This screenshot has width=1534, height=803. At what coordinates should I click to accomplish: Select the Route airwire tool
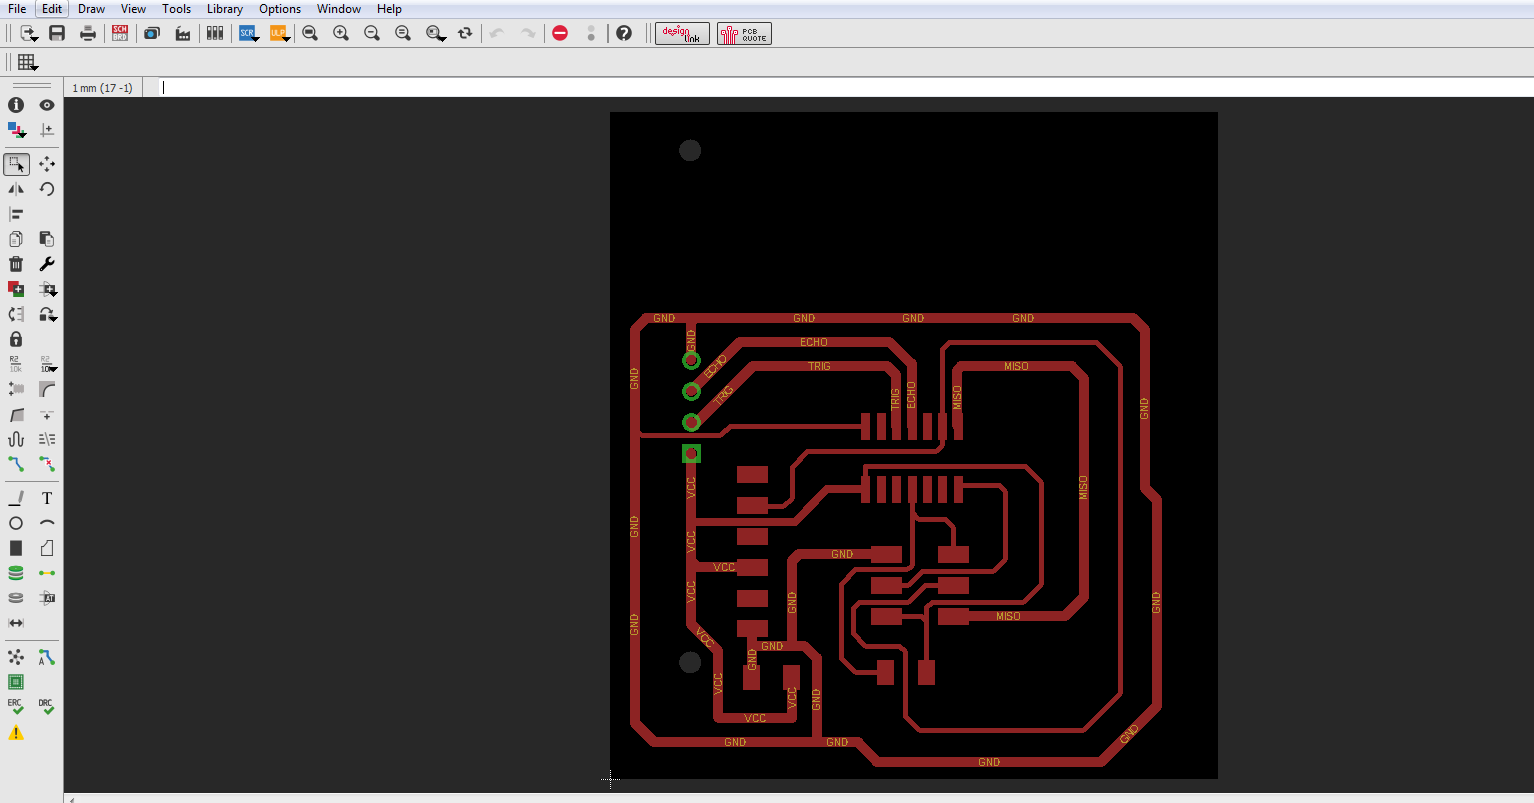click(x=16, y=464)
